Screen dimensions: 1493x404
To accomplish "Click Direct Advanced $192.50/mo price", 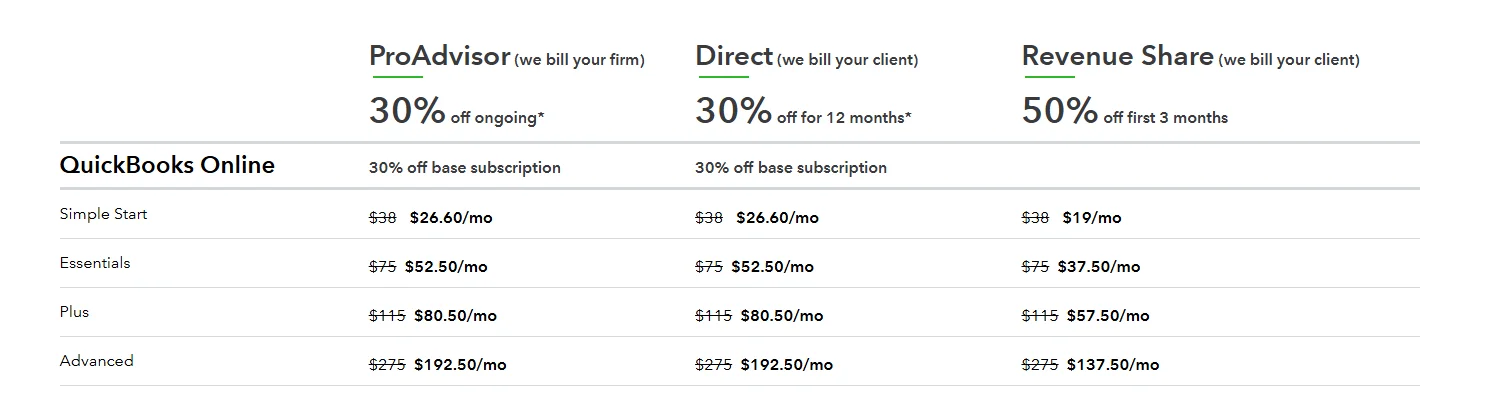I will (x=786, y=365).
